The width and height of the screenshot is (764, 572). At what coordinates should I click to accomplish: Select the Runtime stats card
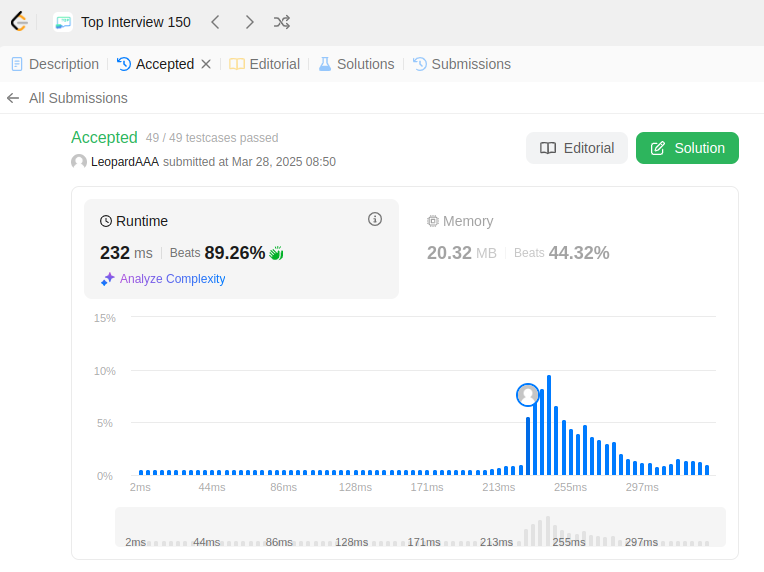point(241,249)
